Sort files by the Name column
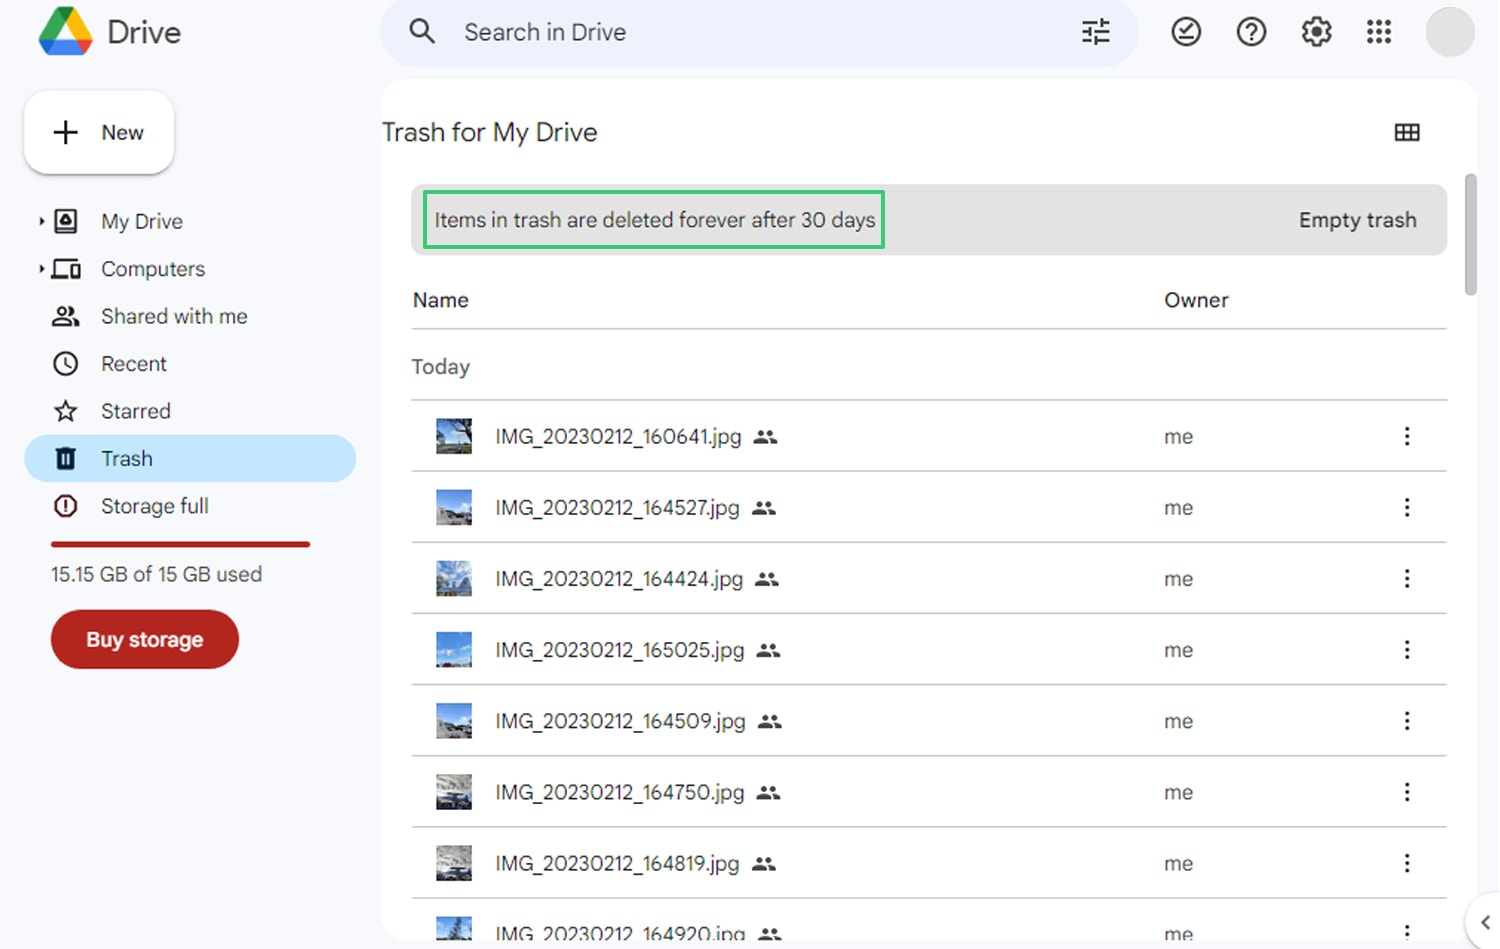1500x949 pixels. pos(440,299)
